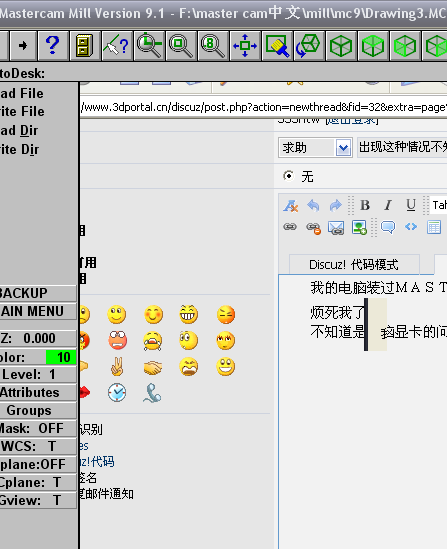Activate the analyze cursor question icon
Viewport: 447px width, 549px height.
click(x=117, y=46)
